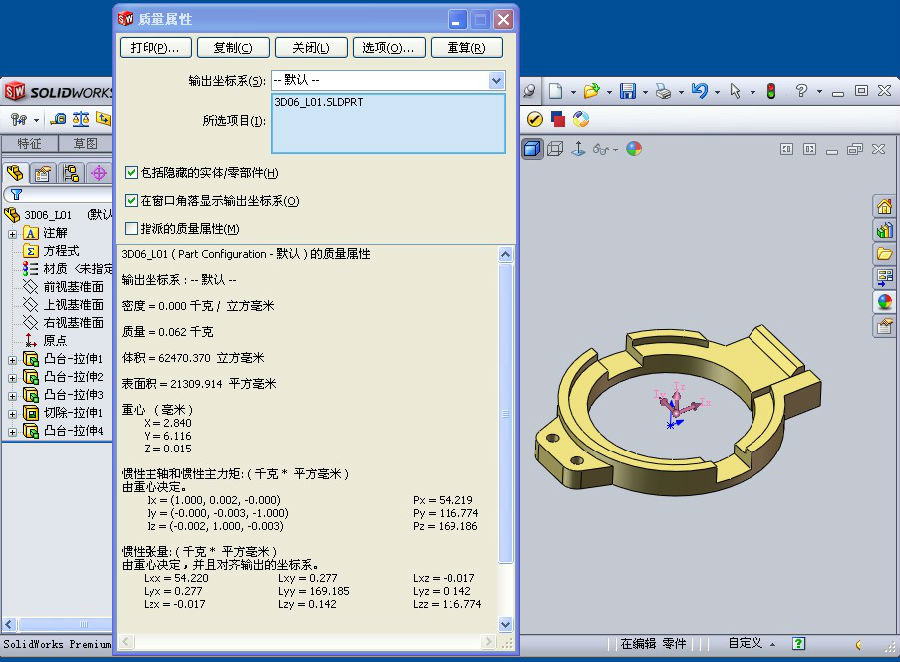Open the Design Library task pane icon
This screenshot has width=900, height=662.
coord(884,230)
